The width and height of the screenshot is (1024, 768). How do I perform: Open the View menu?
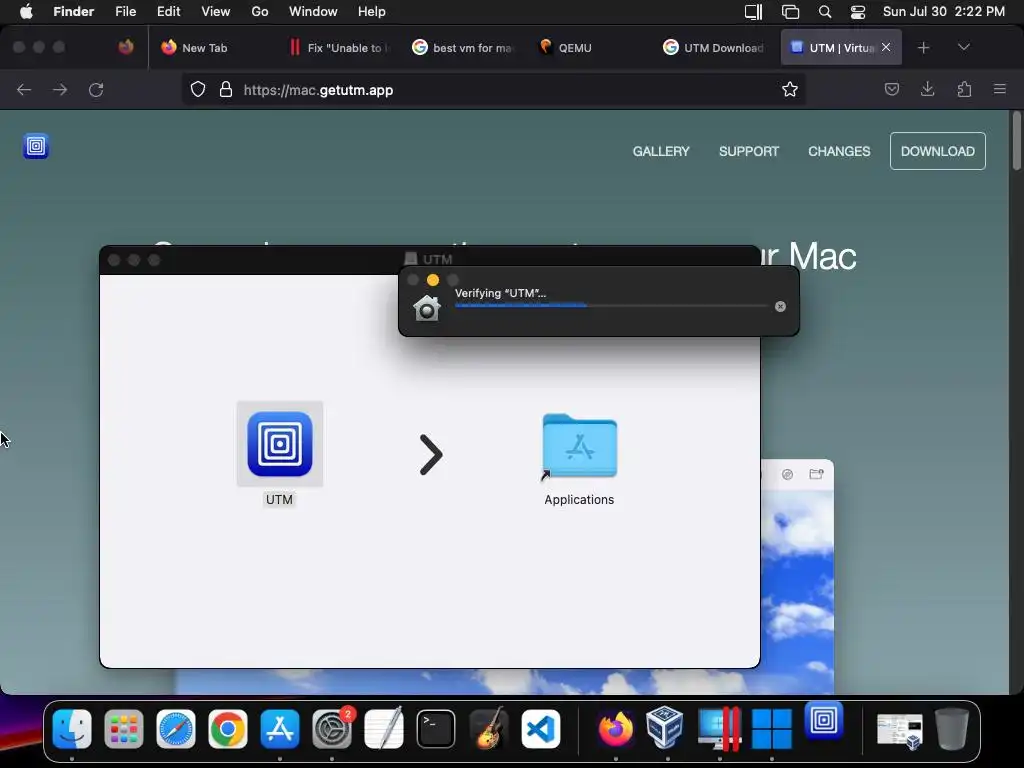tap(216, 12)
